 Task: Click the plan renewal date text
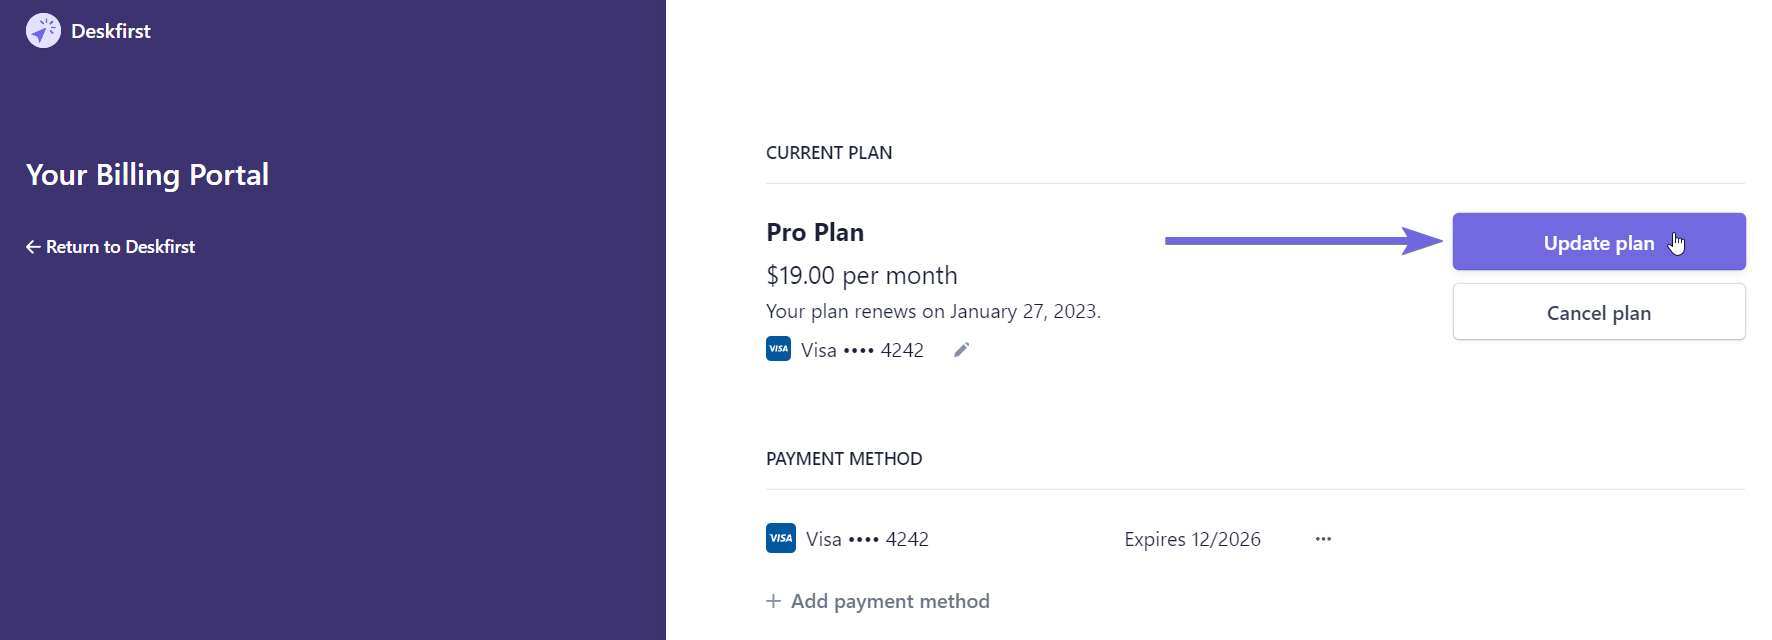point(933,311)
